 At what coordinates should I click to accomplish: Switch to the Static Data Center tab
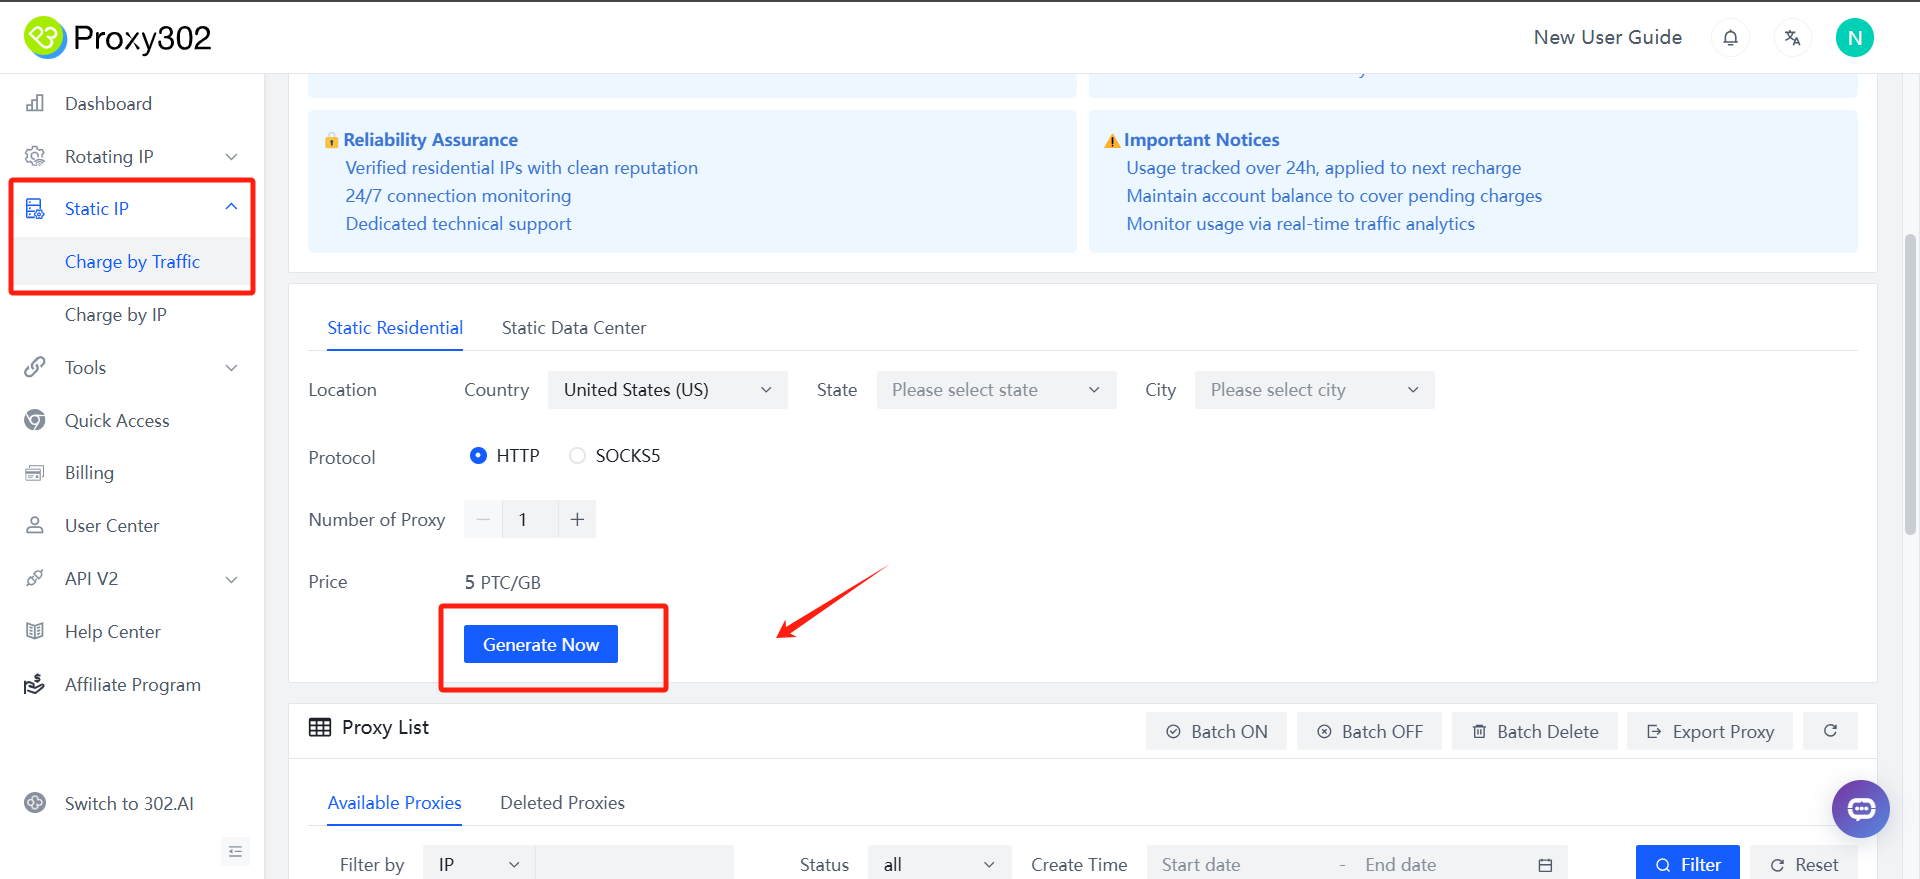tap(574, 328)
